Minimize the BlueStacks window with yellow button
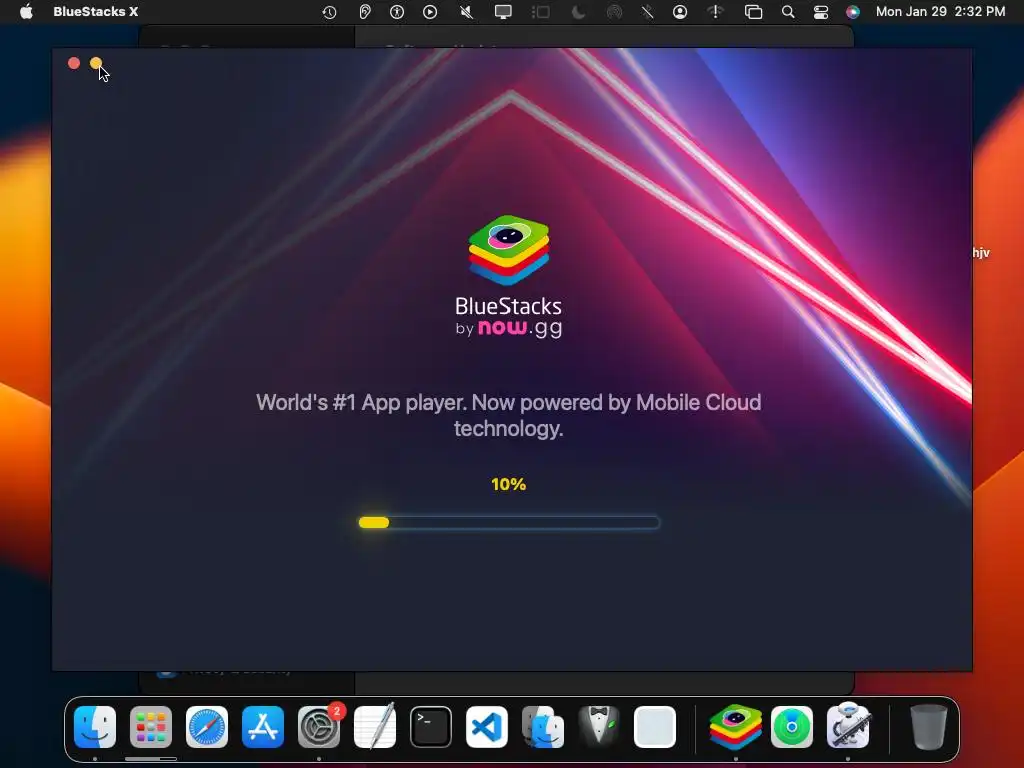Image resolution: width=1024 pixels, height=768 pixels. [96, 63]
